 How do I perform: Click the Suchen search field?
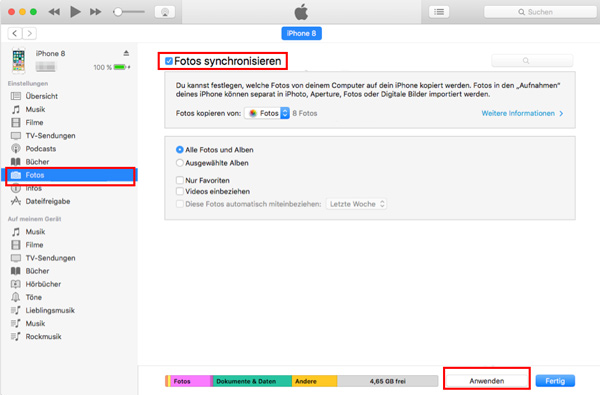(x=540, y=12)
